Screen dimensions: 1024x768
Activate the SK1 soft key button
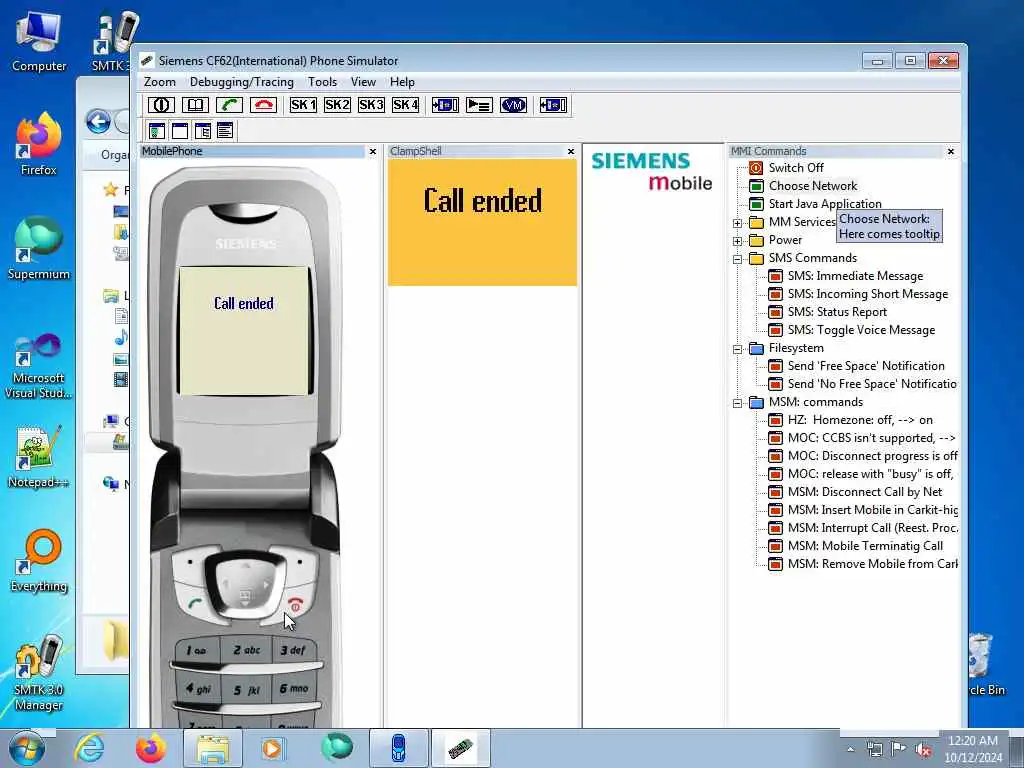(x=304, y=105)
